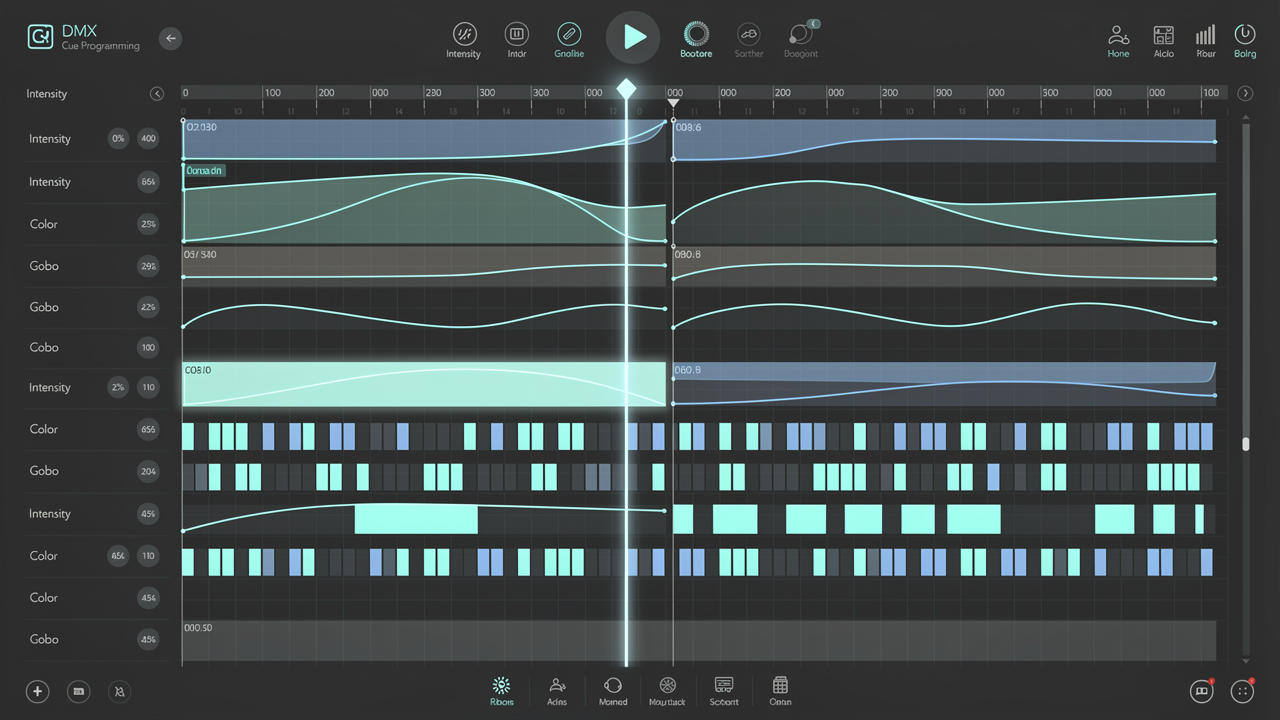Activate the Bootore dial tool

coord(696,33)
